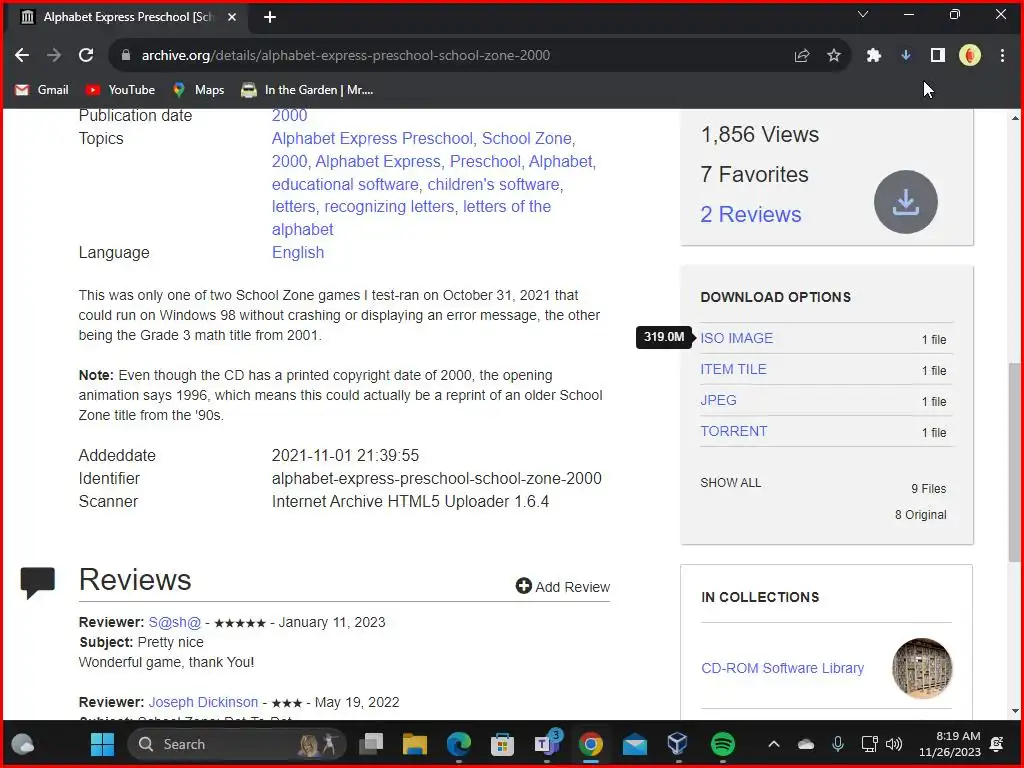Open a new browser tab
This screenshot has width=1024, height=768.
click(x=270, y=17)
